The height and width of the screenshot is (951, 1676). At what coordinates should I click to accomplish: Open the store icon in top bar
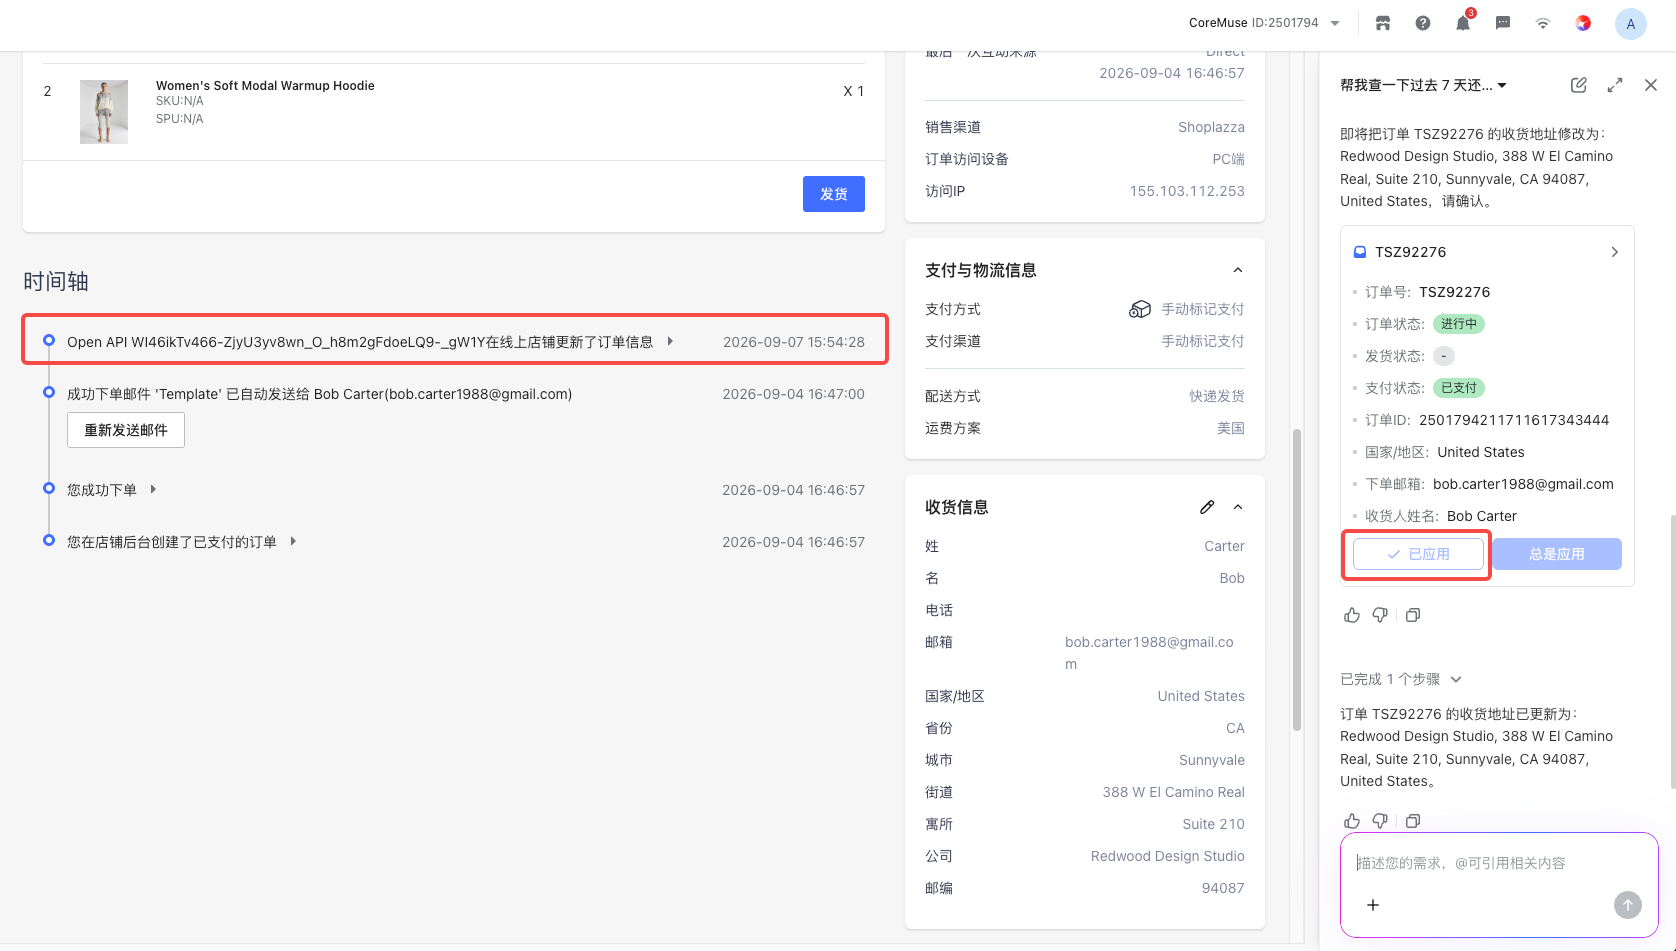[1383, 23]
